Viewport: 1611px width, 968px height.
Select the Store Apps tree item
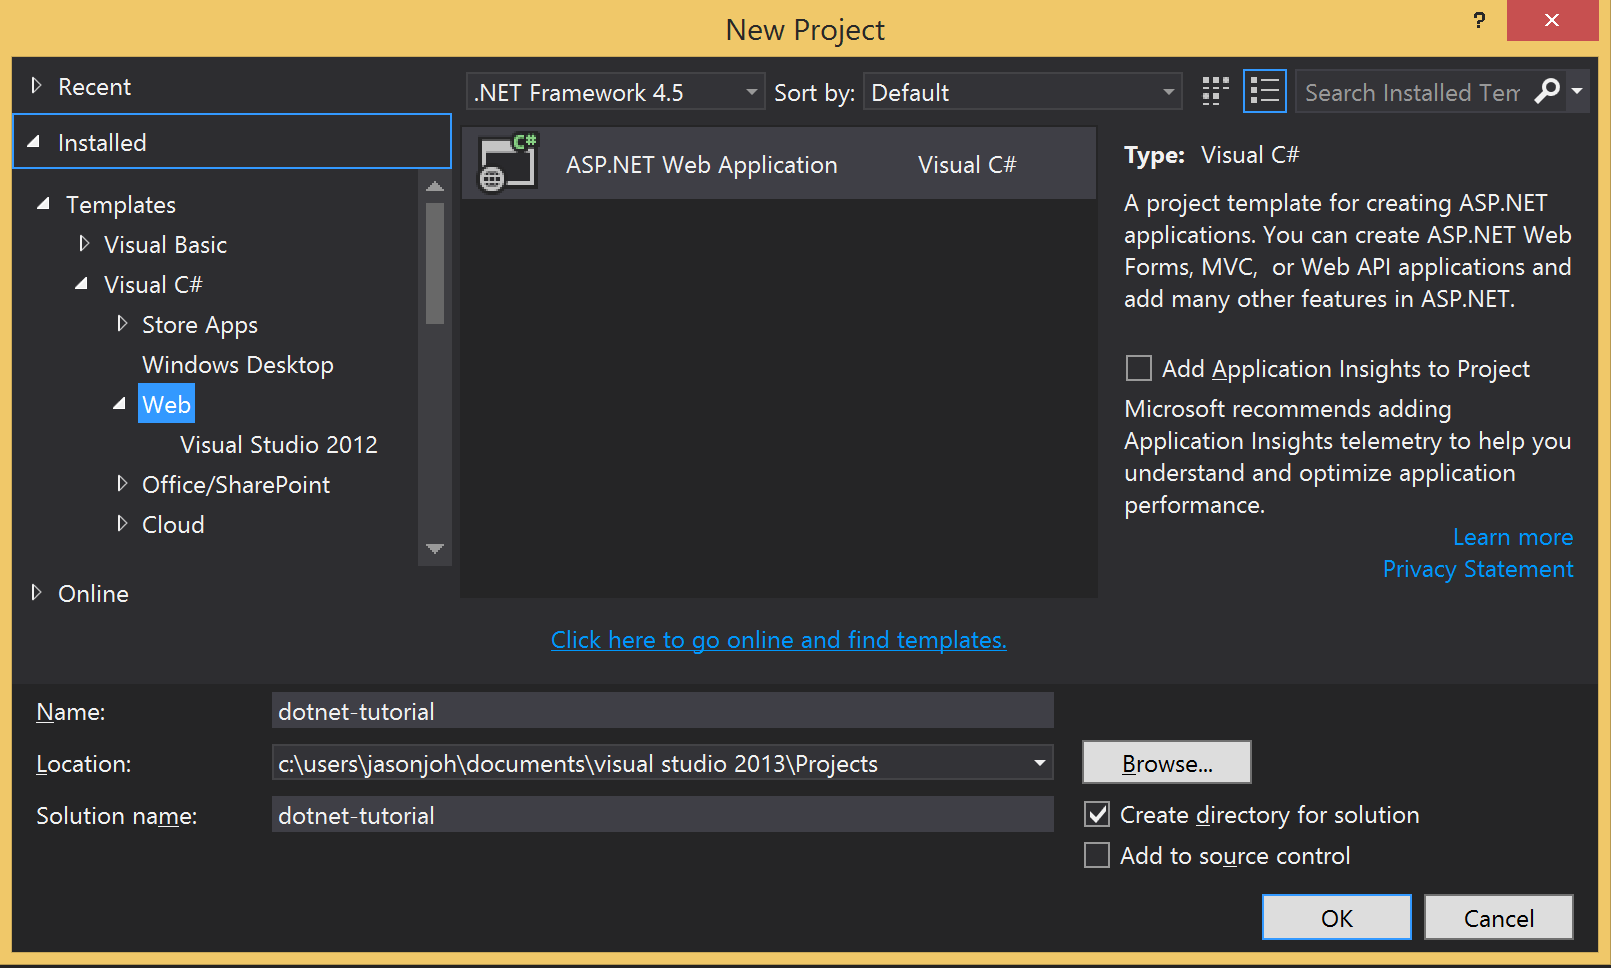(200, 325)
